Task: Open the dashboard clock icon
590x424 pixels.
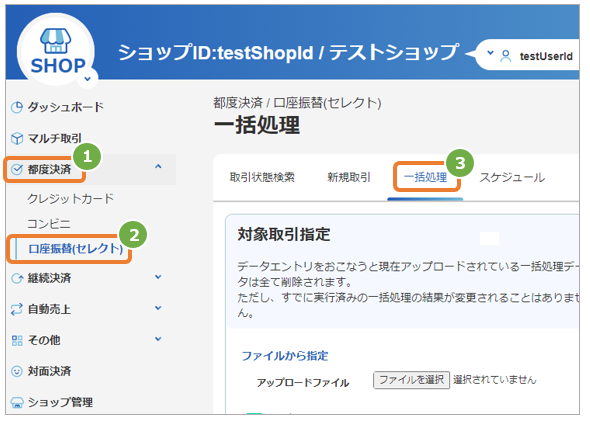Action: 17,107
